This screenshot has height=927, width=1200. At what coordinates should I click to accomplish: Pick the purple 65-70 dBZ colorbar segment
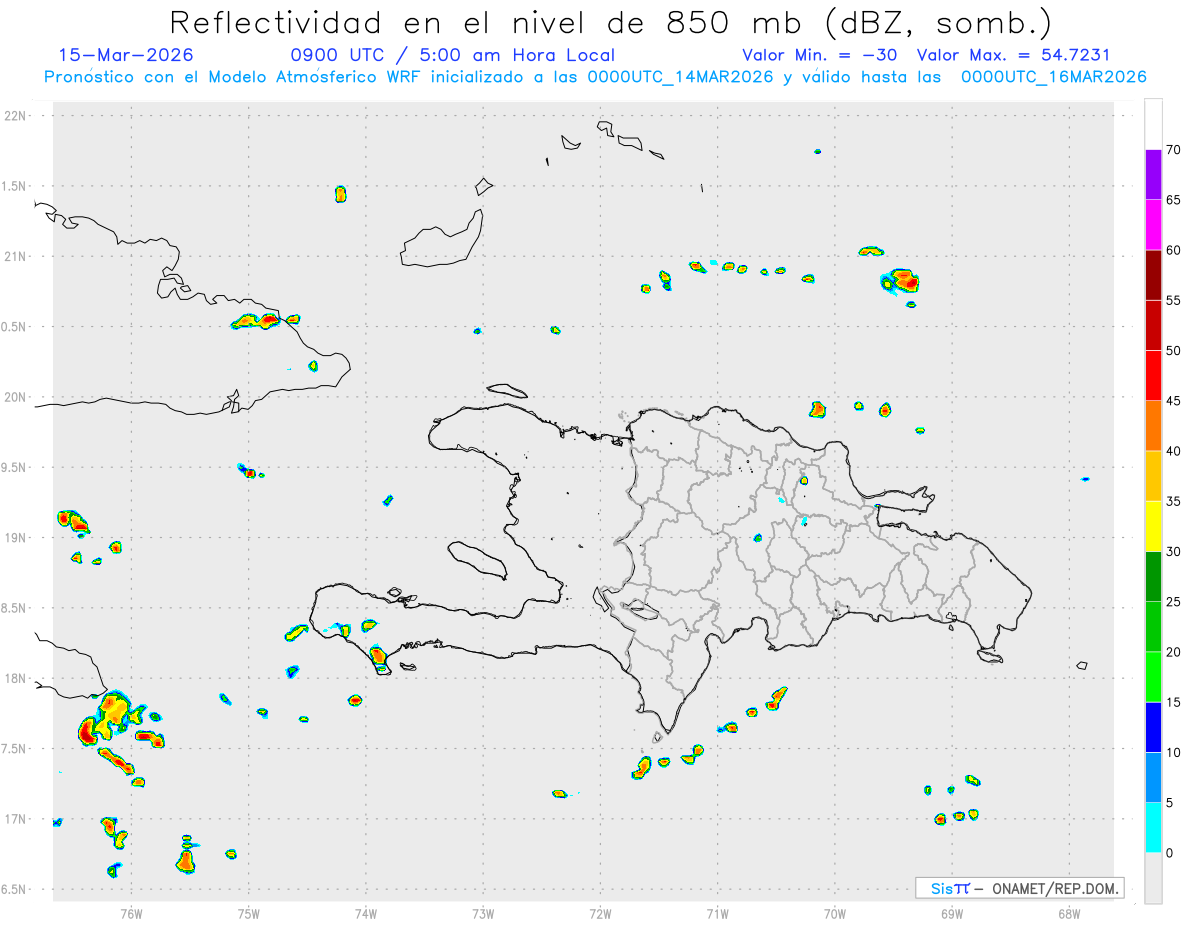click(1153, 174)
